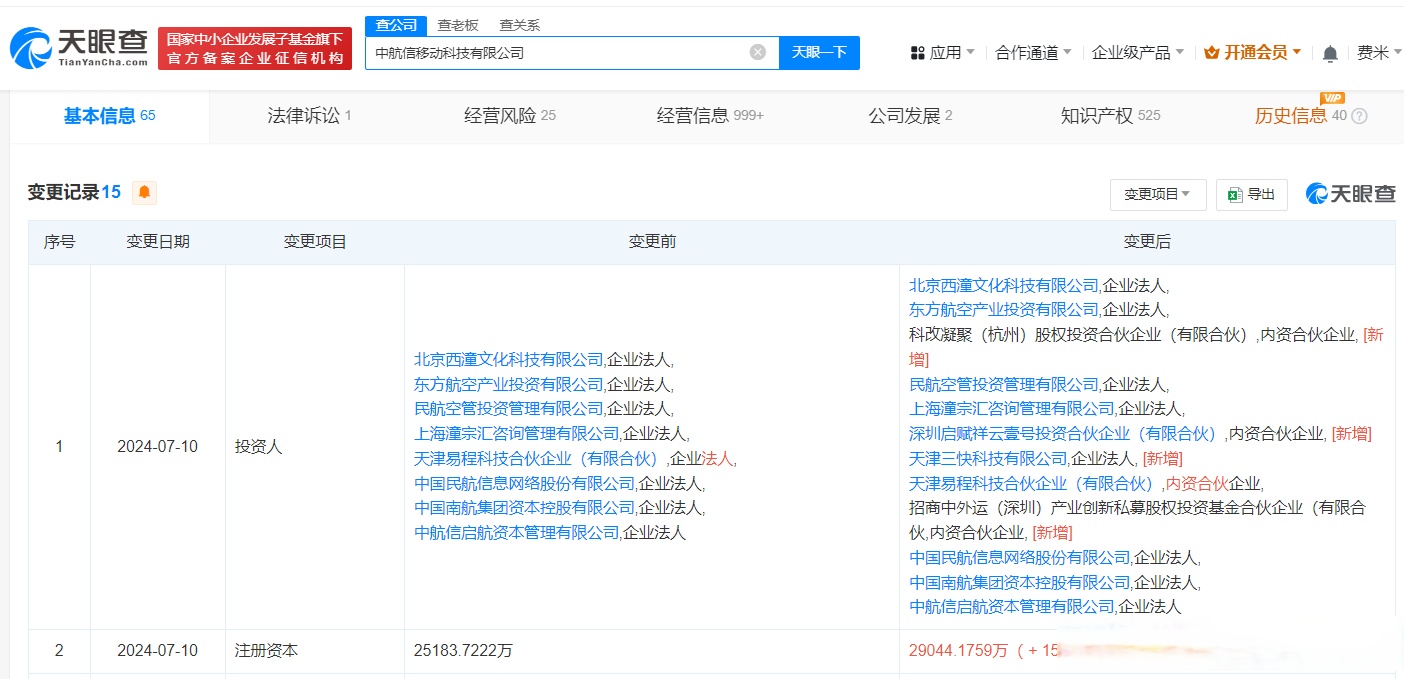The height and width of the screenshot is (679, 1404).
Task: Click the VIP badge on 历史信息 tab
Action: pos(1334,98)
